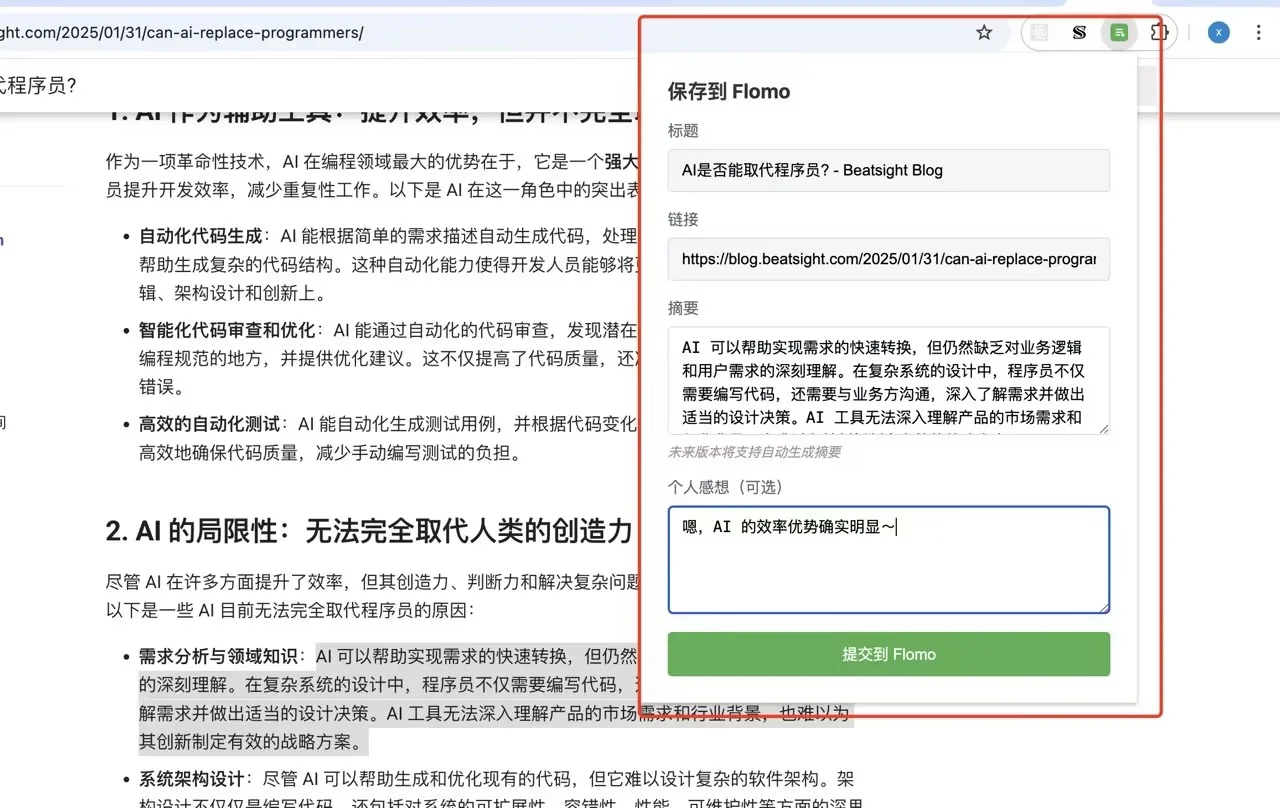This screenshot has height=808, width=1280.
Task: Open the green Flomo extension icon
Action: [1118, 32]
